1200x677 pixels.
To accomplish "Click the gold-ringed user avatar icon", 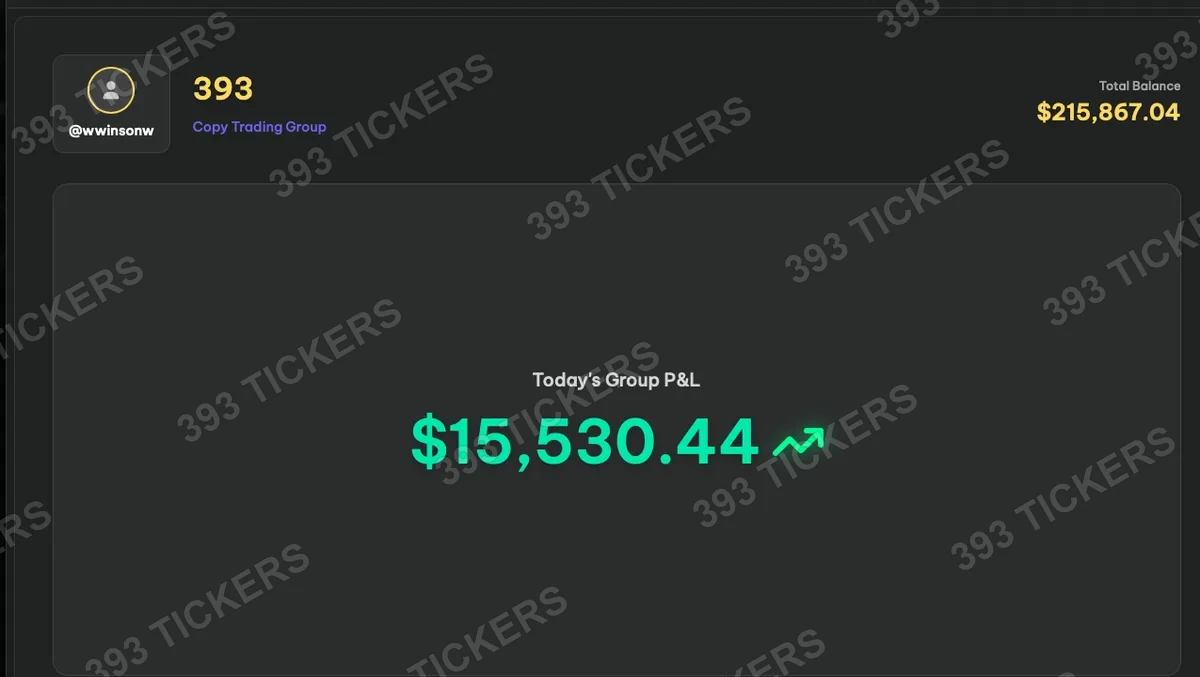I will pyautogui.click(x=111, y=91).
